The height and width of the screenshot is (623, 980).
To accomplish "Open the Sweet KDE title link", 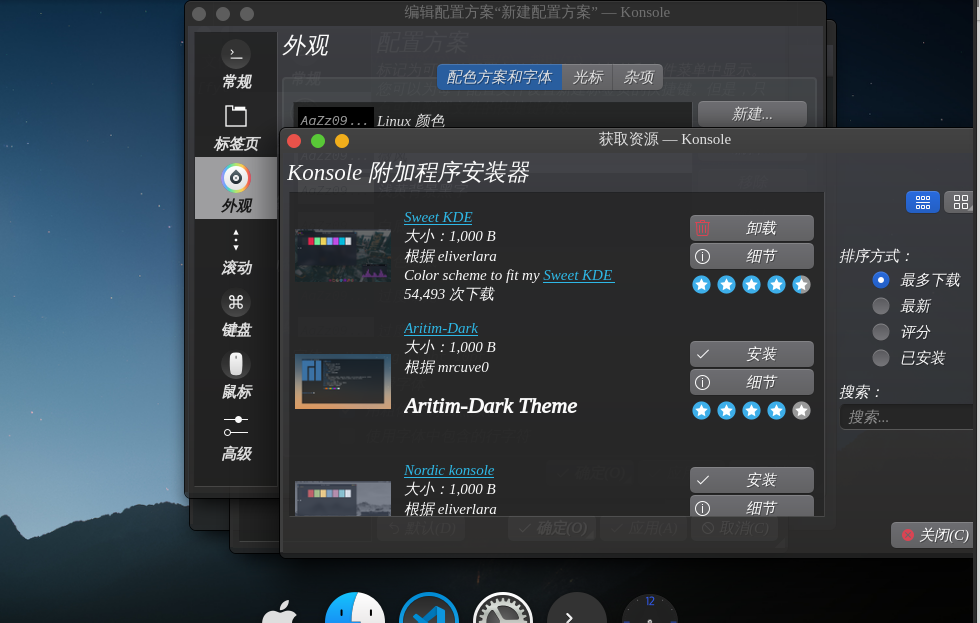I will 438,217.
